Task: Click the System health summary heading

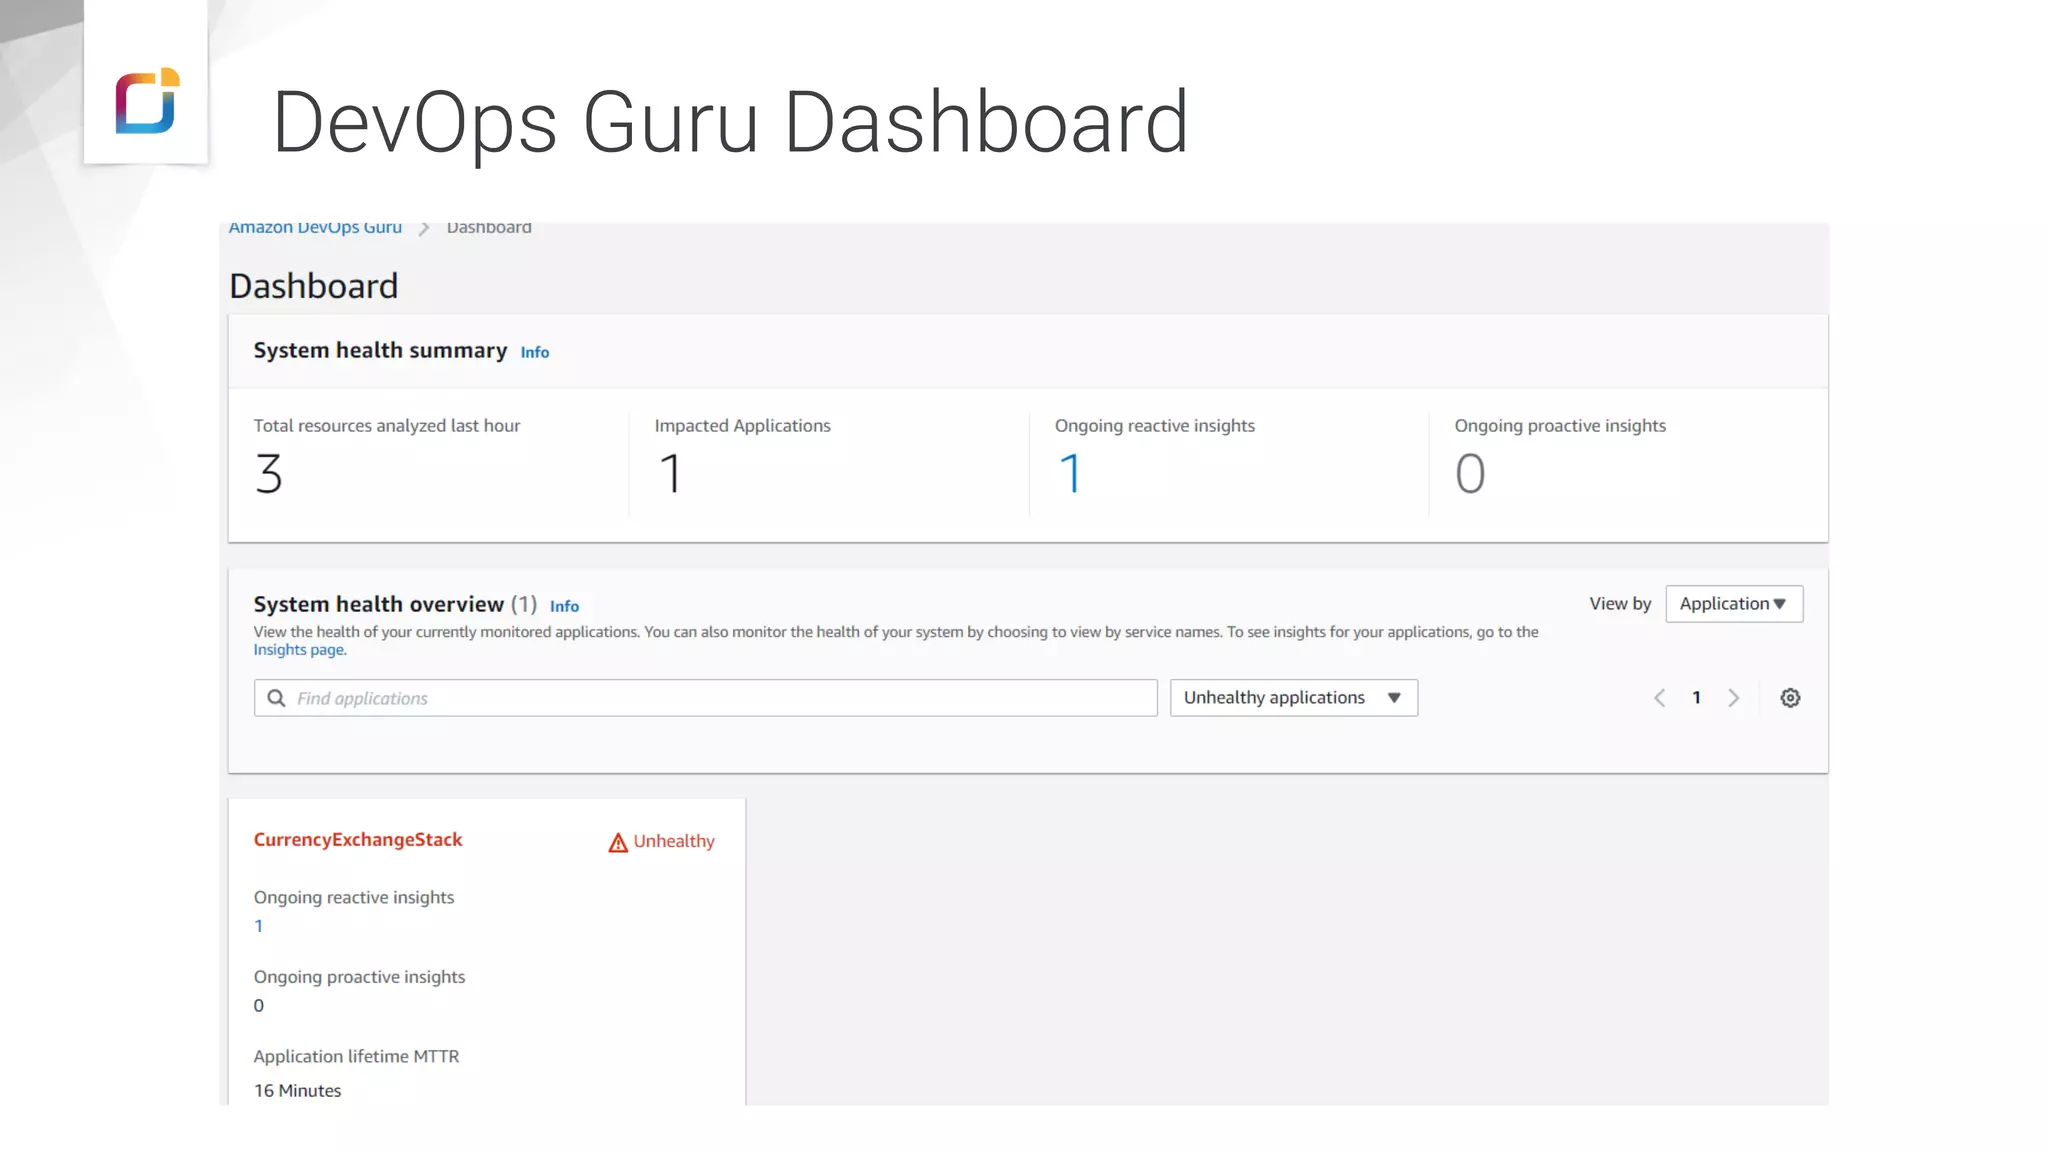Action: [380, 351]
